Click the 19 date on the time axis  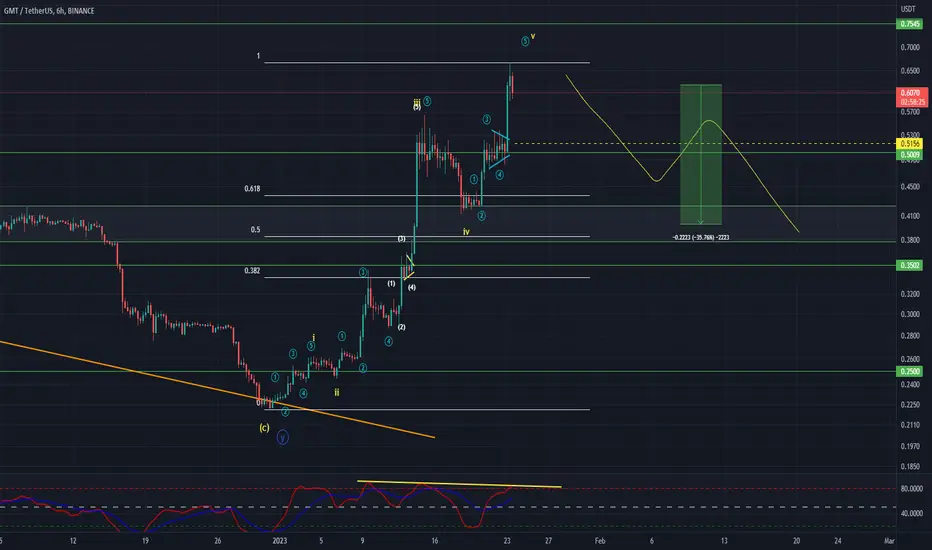point(145,540)
